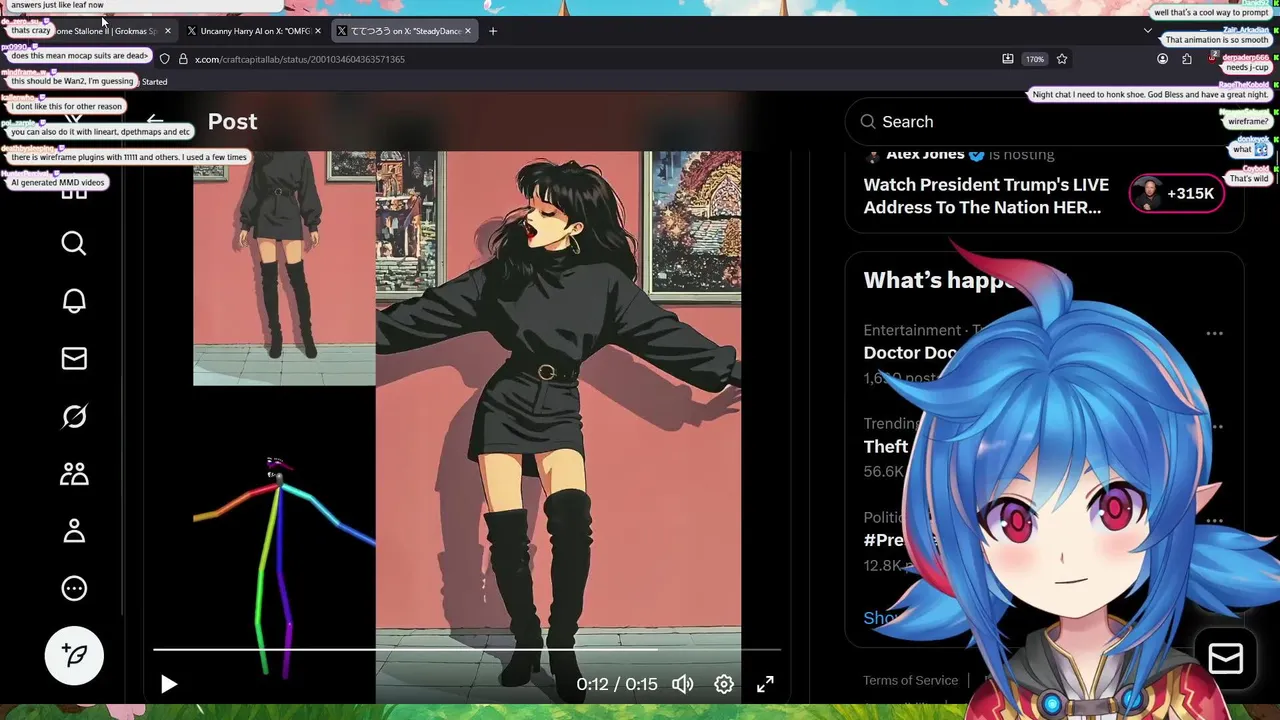Viewport: 1280px width, 720px height.
Task: Click the 'Started' bookmark bar item
Action: [154, 82]
